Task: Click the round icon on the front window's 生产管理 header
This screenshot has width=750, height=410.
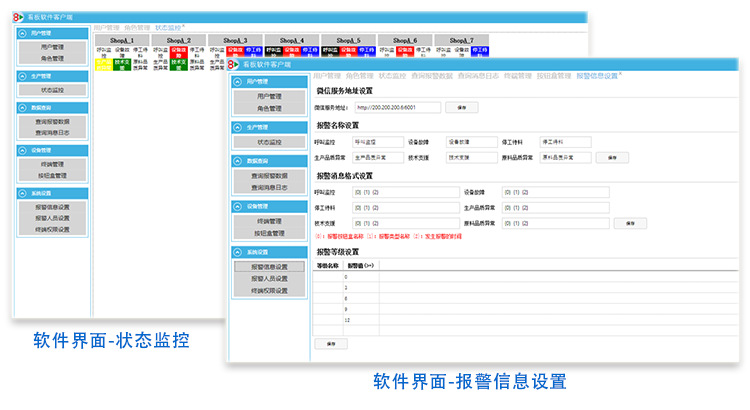Action: click(x=241, y=127)
